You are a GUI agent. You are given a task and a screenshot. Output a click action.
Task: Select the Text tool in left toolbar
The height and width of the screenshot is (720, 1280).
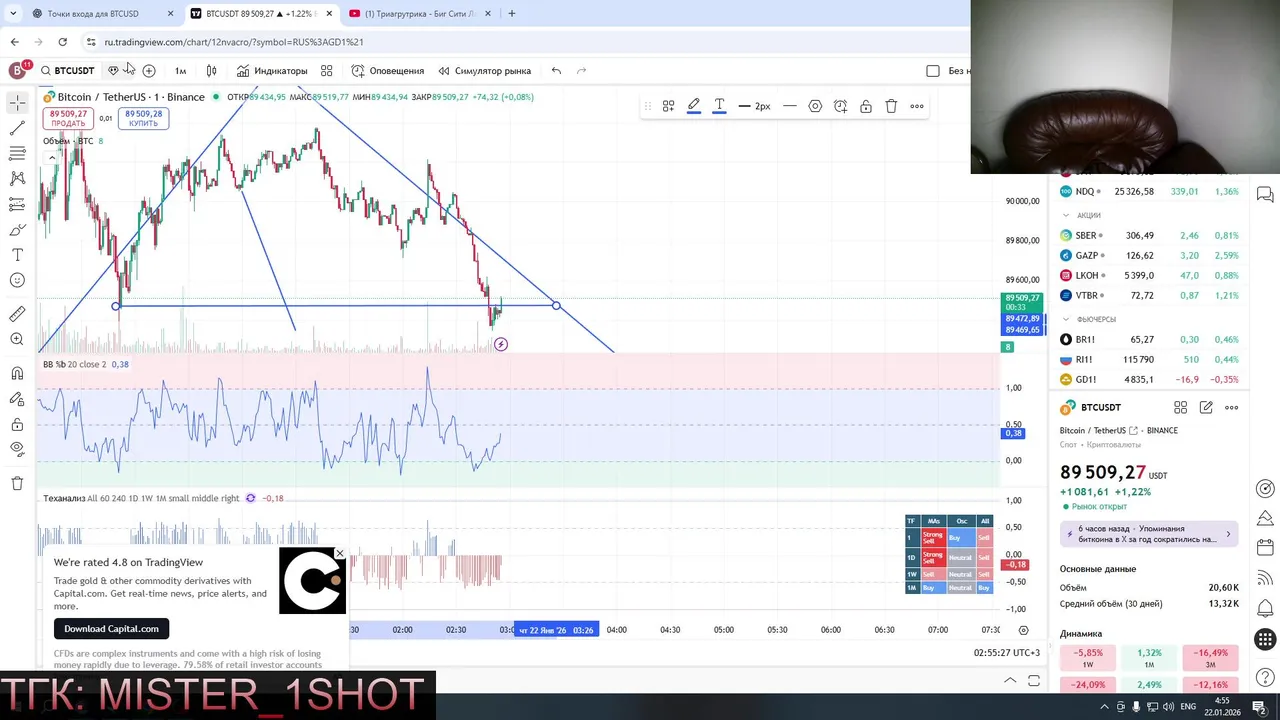pyautogui.click(x=17, y=255)
